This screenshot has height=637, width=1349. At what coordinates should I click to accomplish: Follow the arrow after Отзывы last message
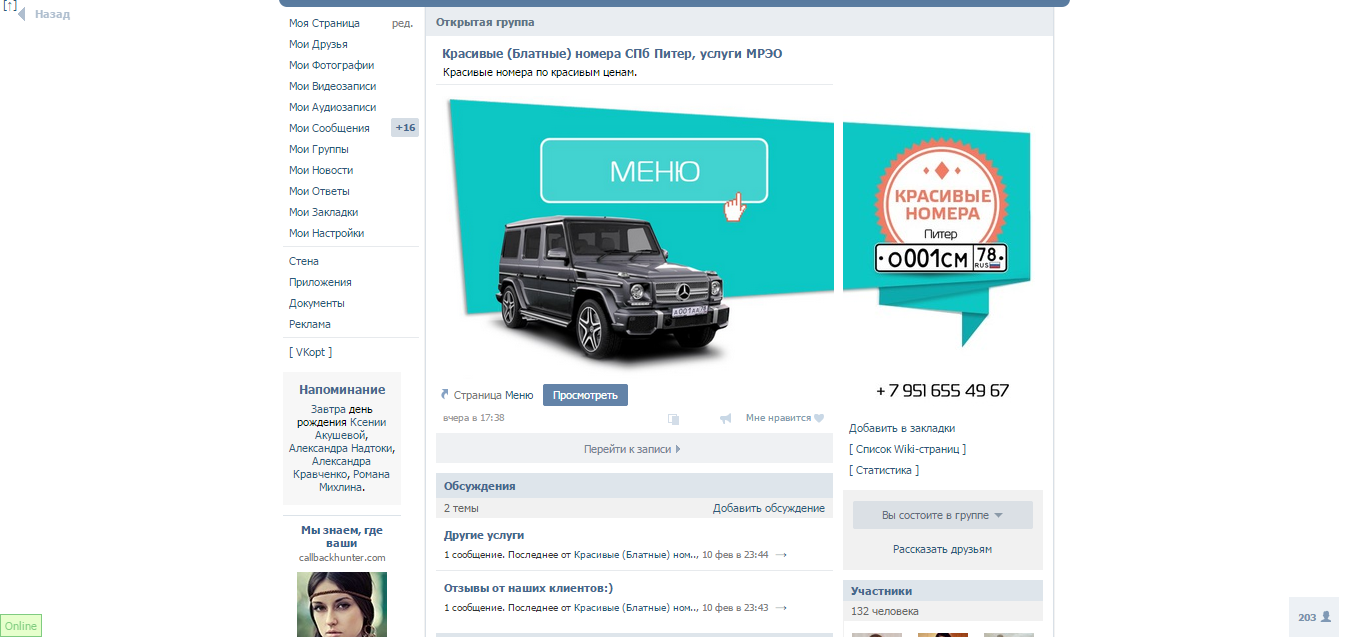tap(781, 607)
